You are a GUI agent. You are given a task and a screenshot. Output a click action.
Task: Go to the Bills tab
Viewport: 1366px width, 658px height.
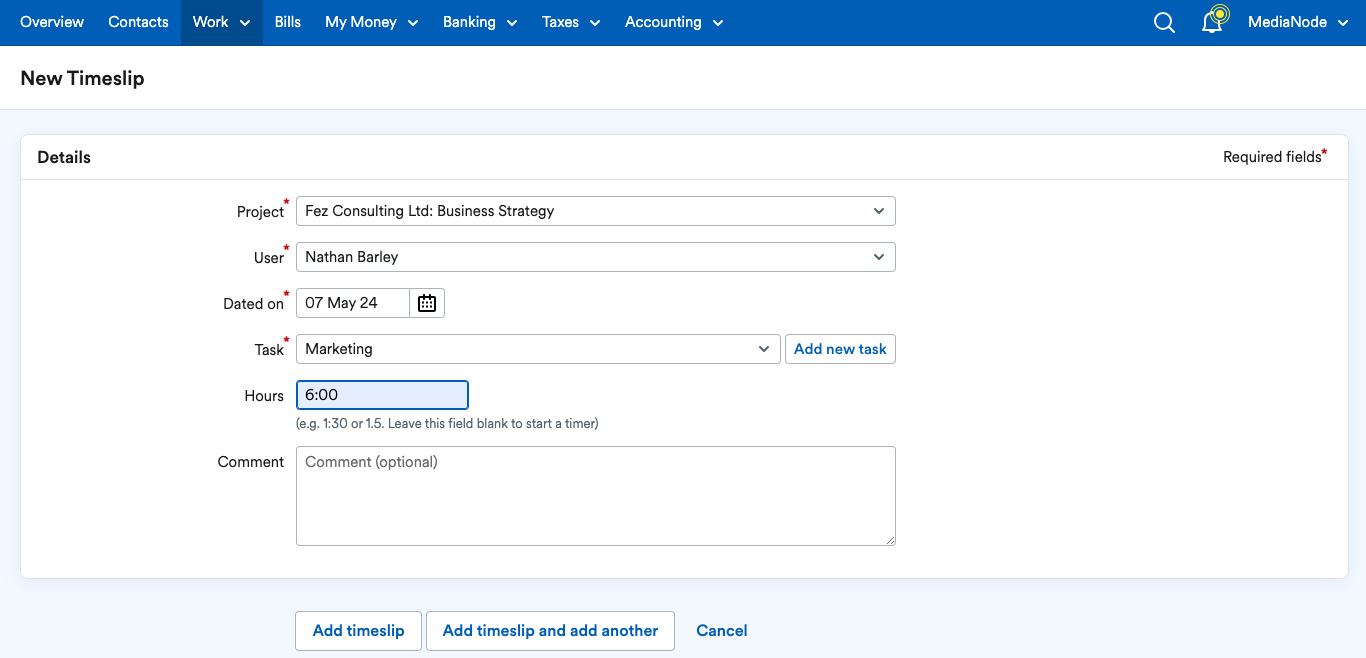click(288, 22)
